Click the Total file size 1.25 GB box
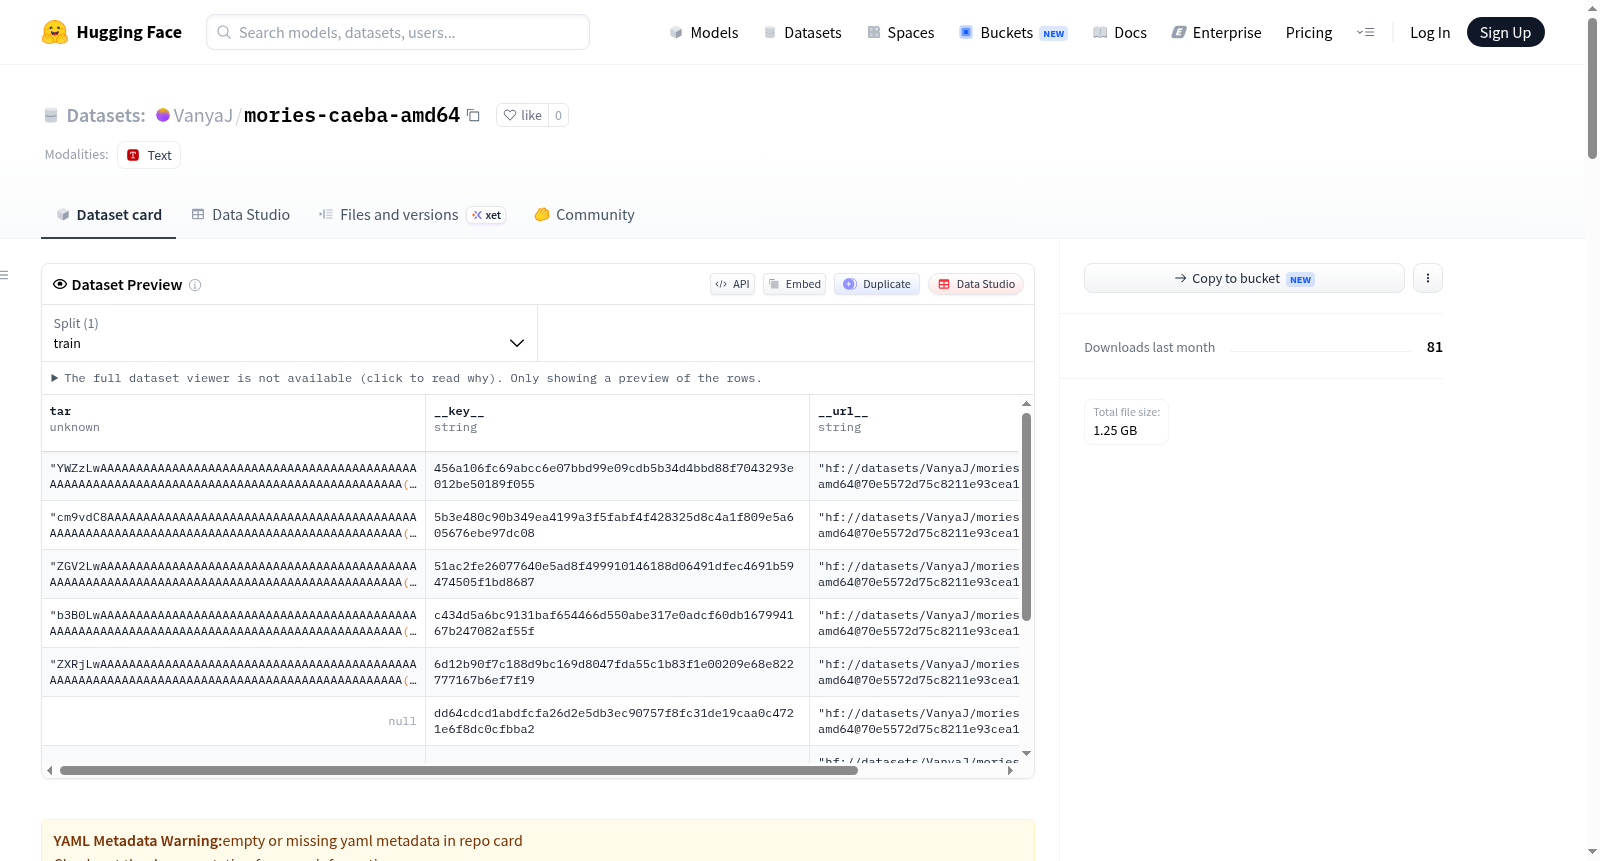 click(1126, 421)
